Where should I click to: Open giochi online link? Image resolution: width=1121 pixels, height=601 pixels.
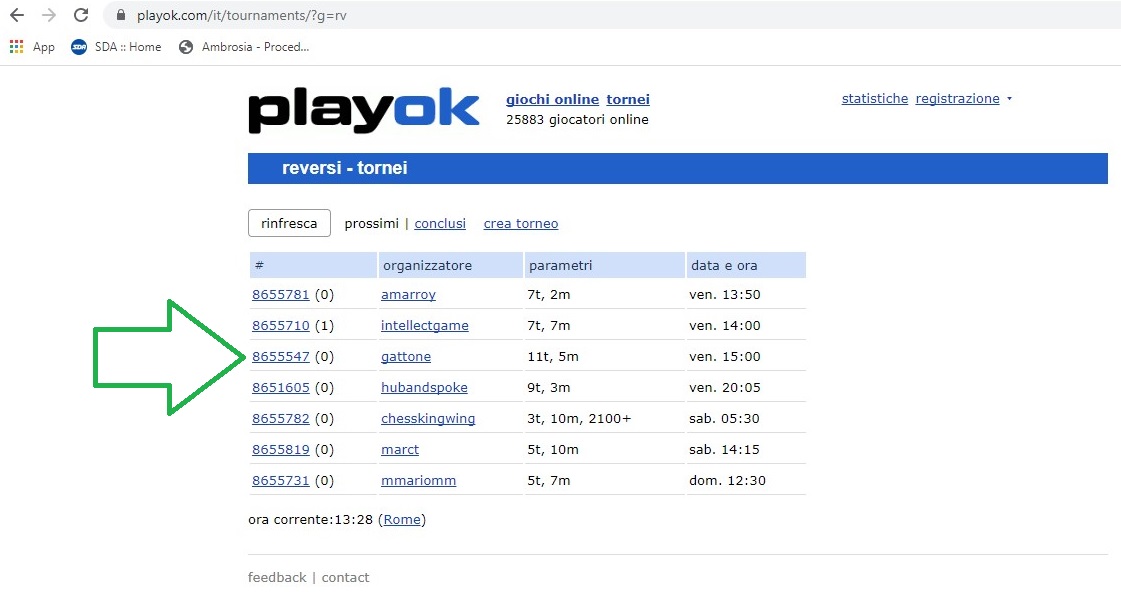click(x=552, y=99)
